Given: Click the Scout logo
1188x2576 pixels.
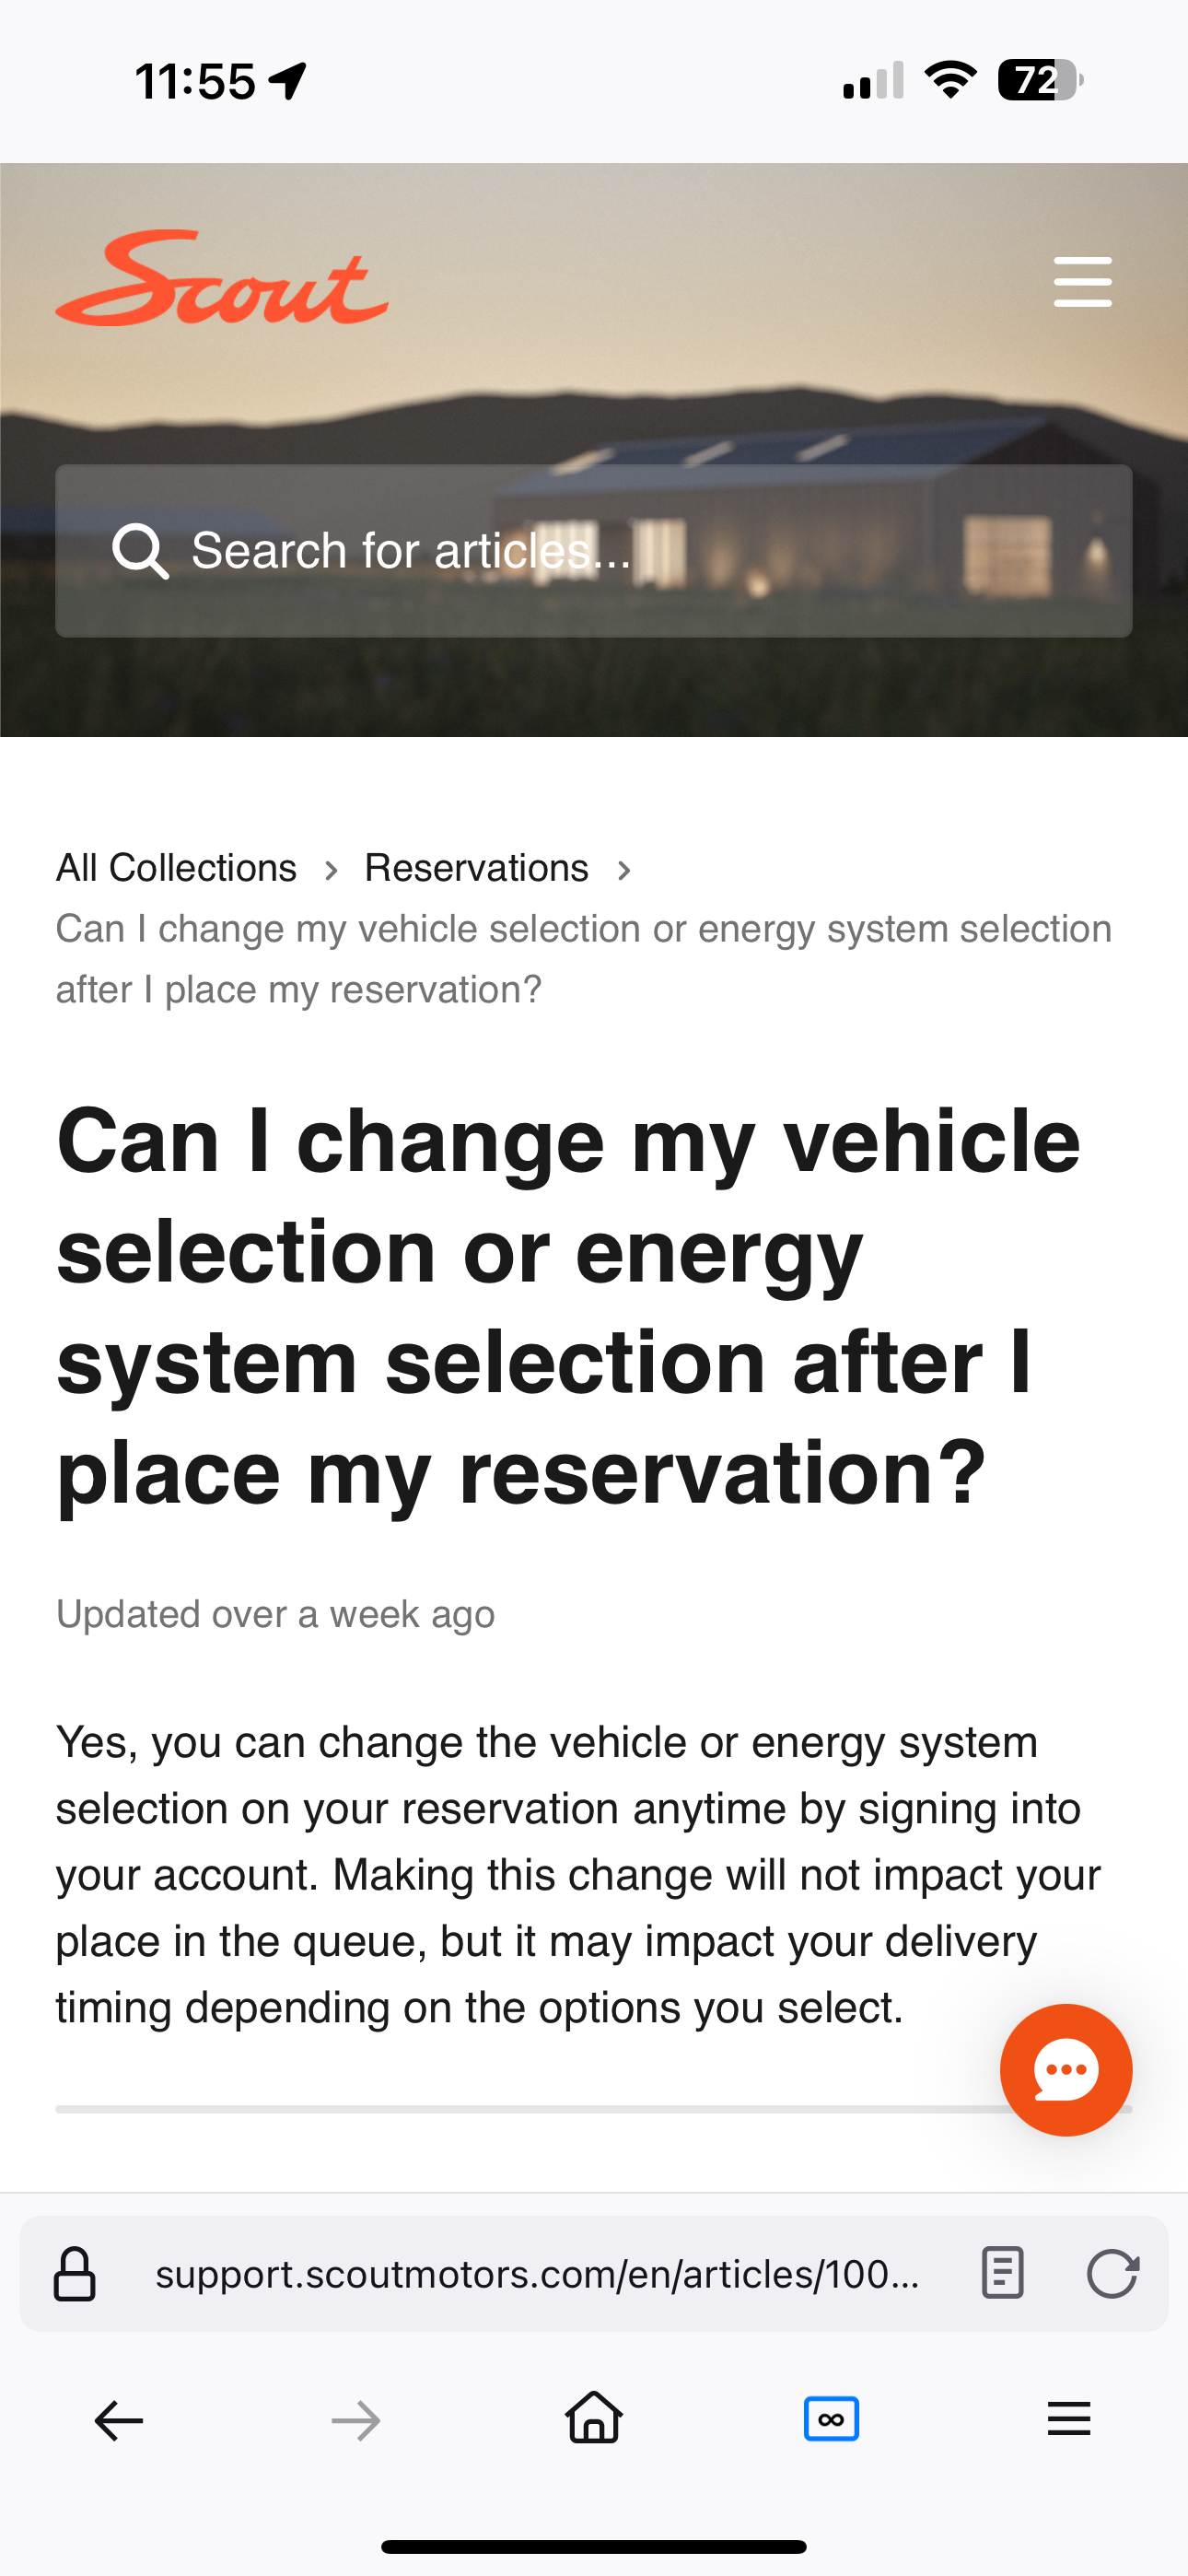Looking at the screenshot, I should [x=221, y=280].
